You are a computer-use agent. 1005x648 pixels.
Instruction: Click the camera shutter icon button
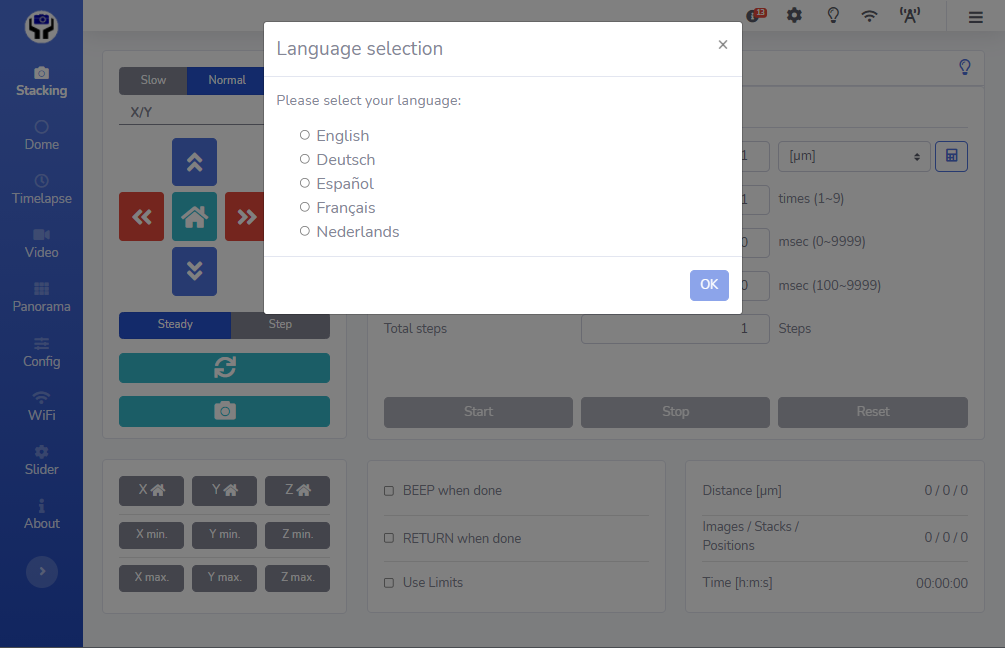click(x=224, y=411)
